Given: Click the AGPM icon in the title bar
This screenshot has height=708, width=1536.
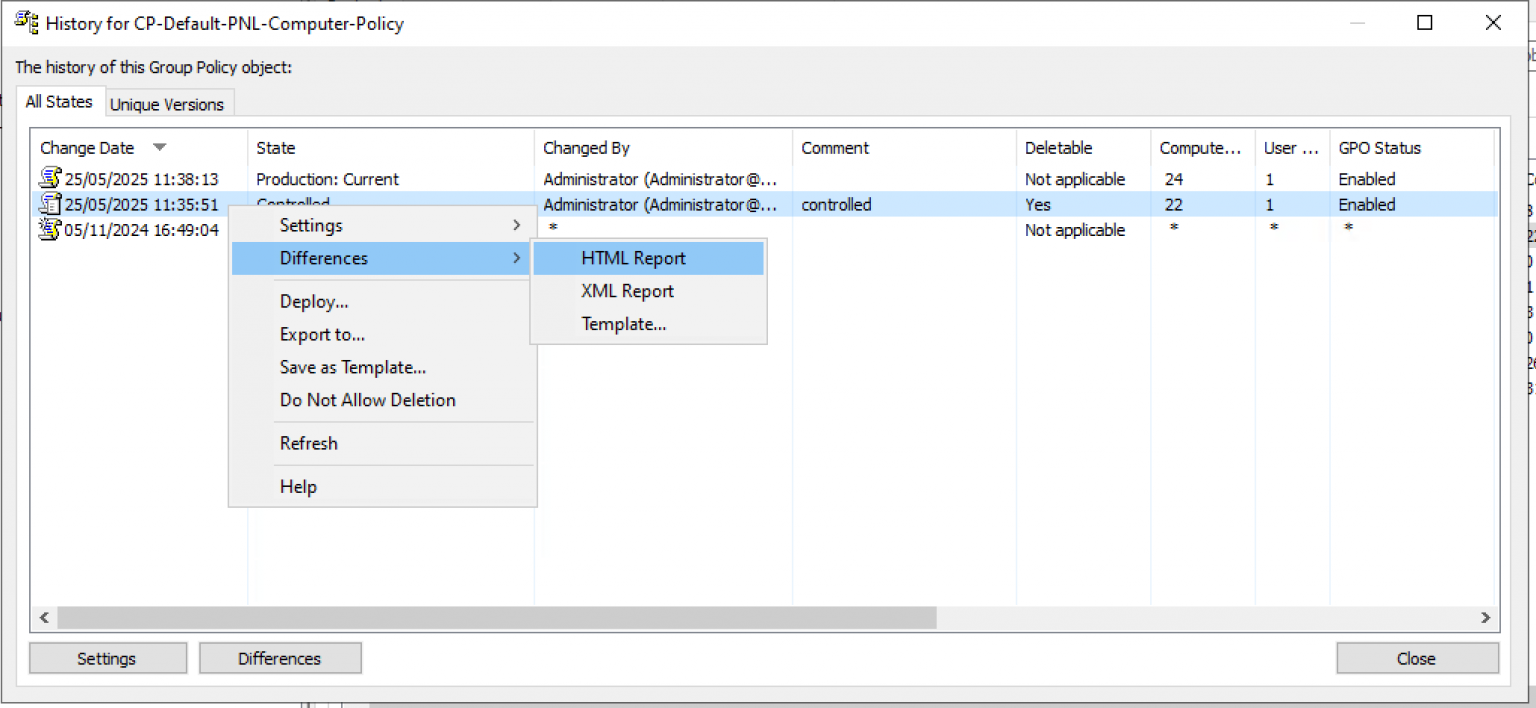Looking at the screenshot, I should click(x=27, y=22).
